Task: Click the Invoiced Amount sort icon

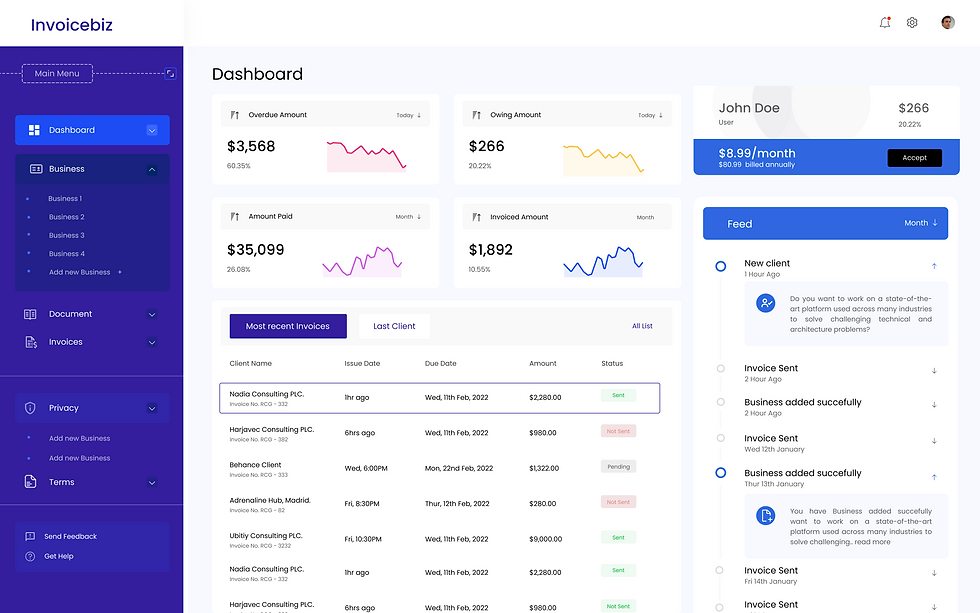Action: (x=476, y=217)
